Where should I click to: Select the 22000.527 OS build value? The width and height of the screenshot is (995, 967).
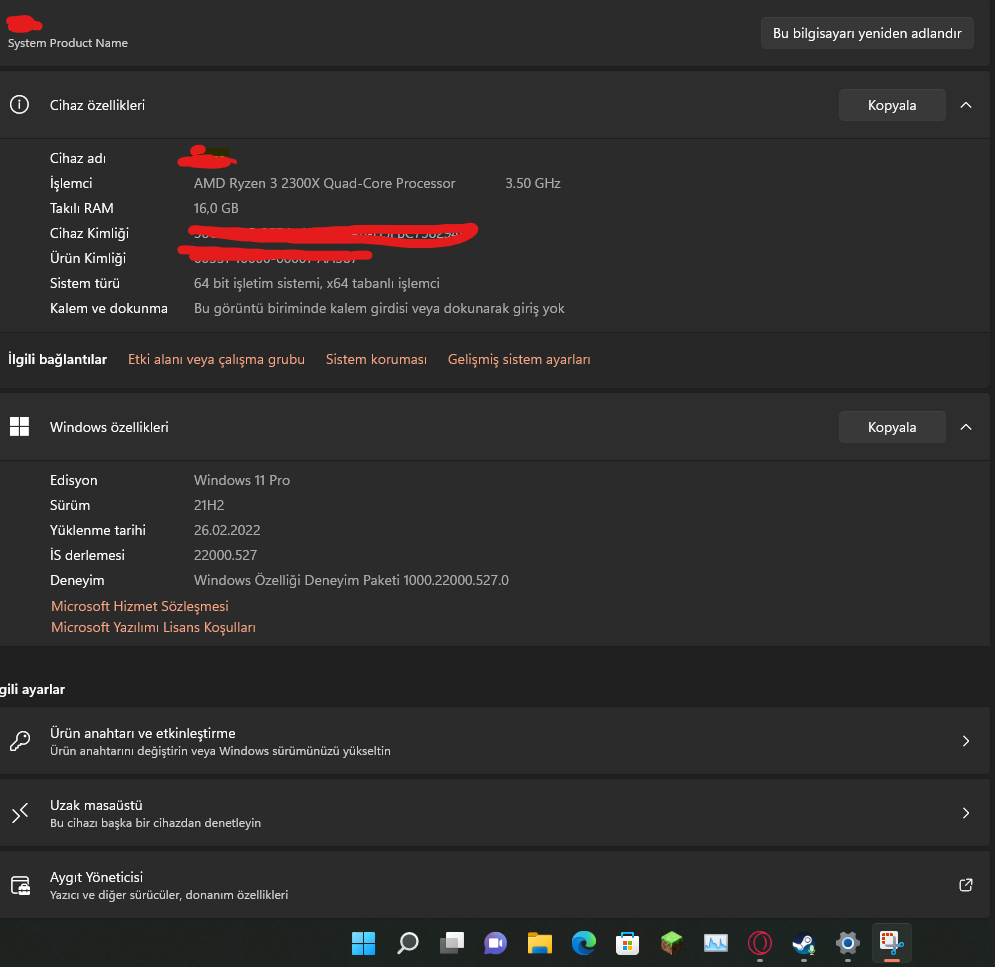(225, 555)
